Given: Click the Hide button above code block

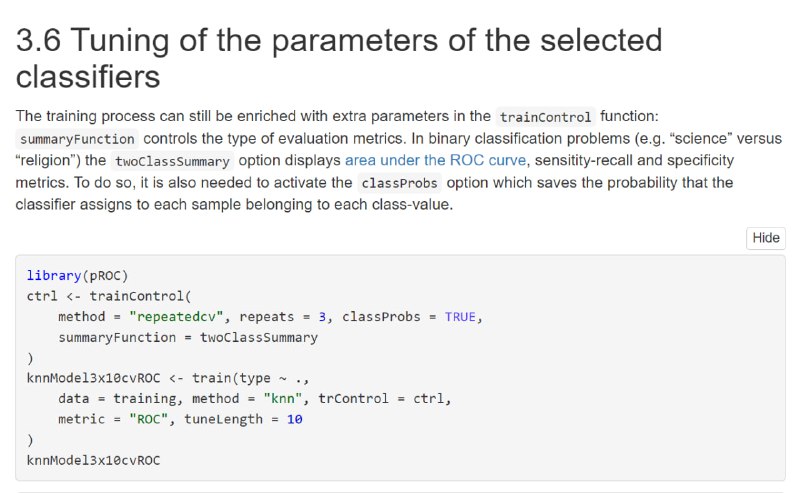Looking at the screenshot, I should tap(765, 238).
